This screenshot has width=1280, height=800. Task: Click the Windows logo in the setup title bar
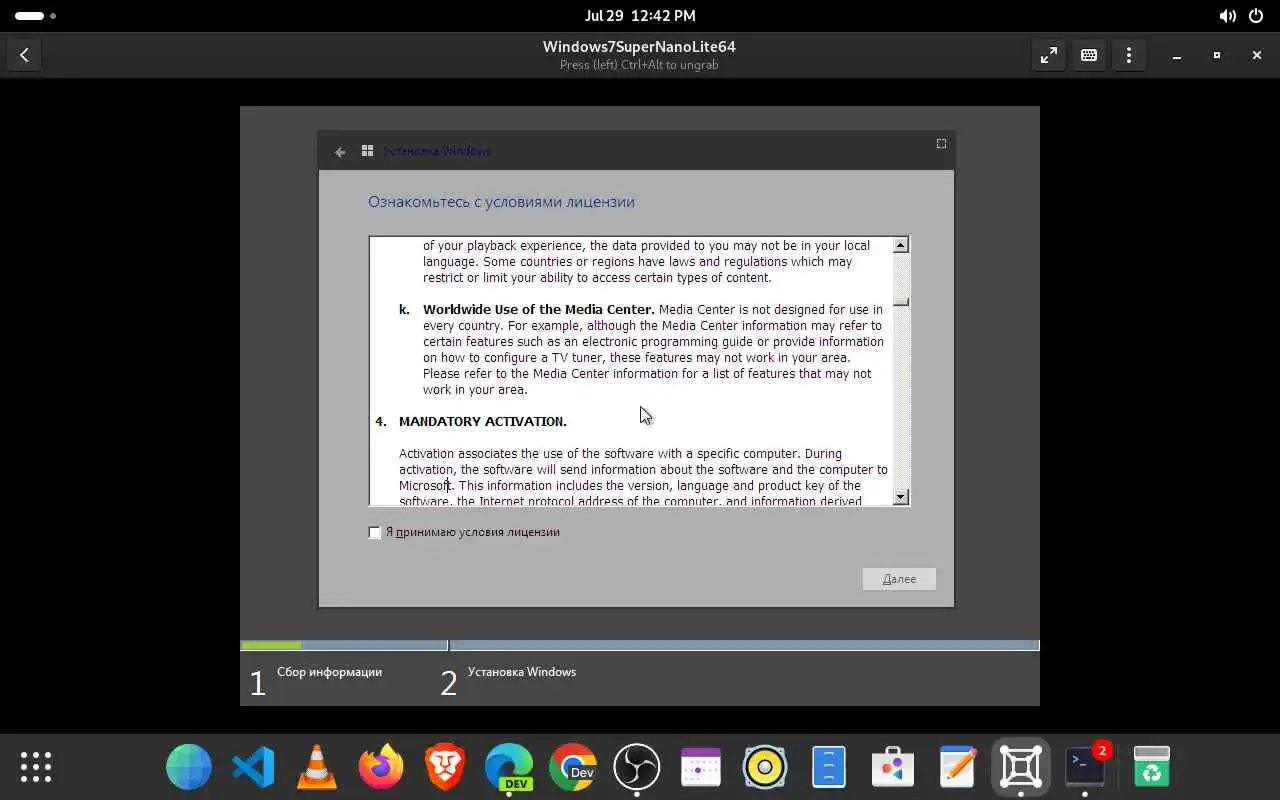pyautogui.click(x=368, y=151)
